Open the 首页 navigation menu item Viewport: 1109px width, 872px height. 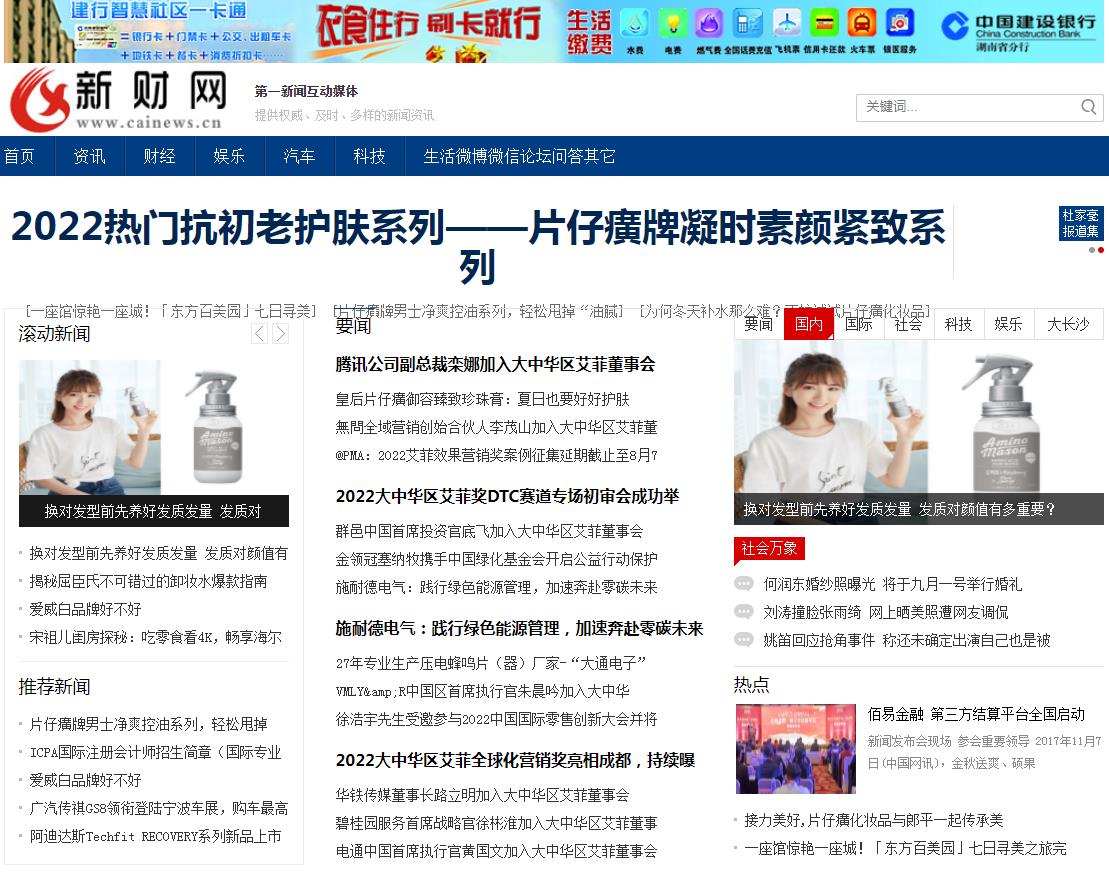pyautogui.click(x=19, y=156)
